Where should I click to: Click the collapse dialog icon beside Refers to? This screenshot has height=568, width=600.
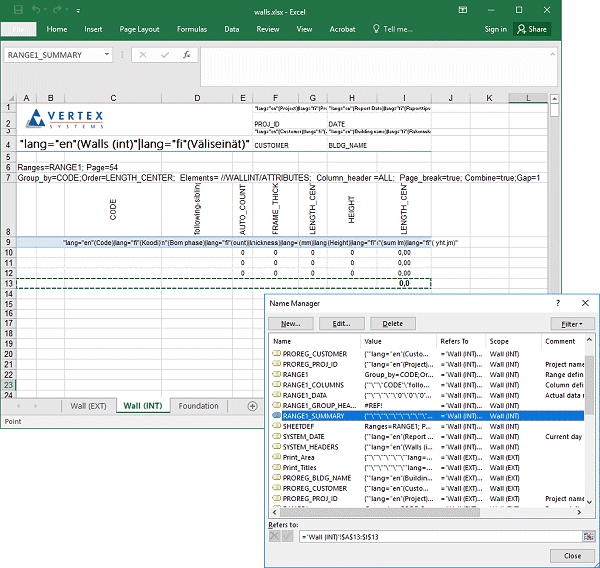[589, 537]
